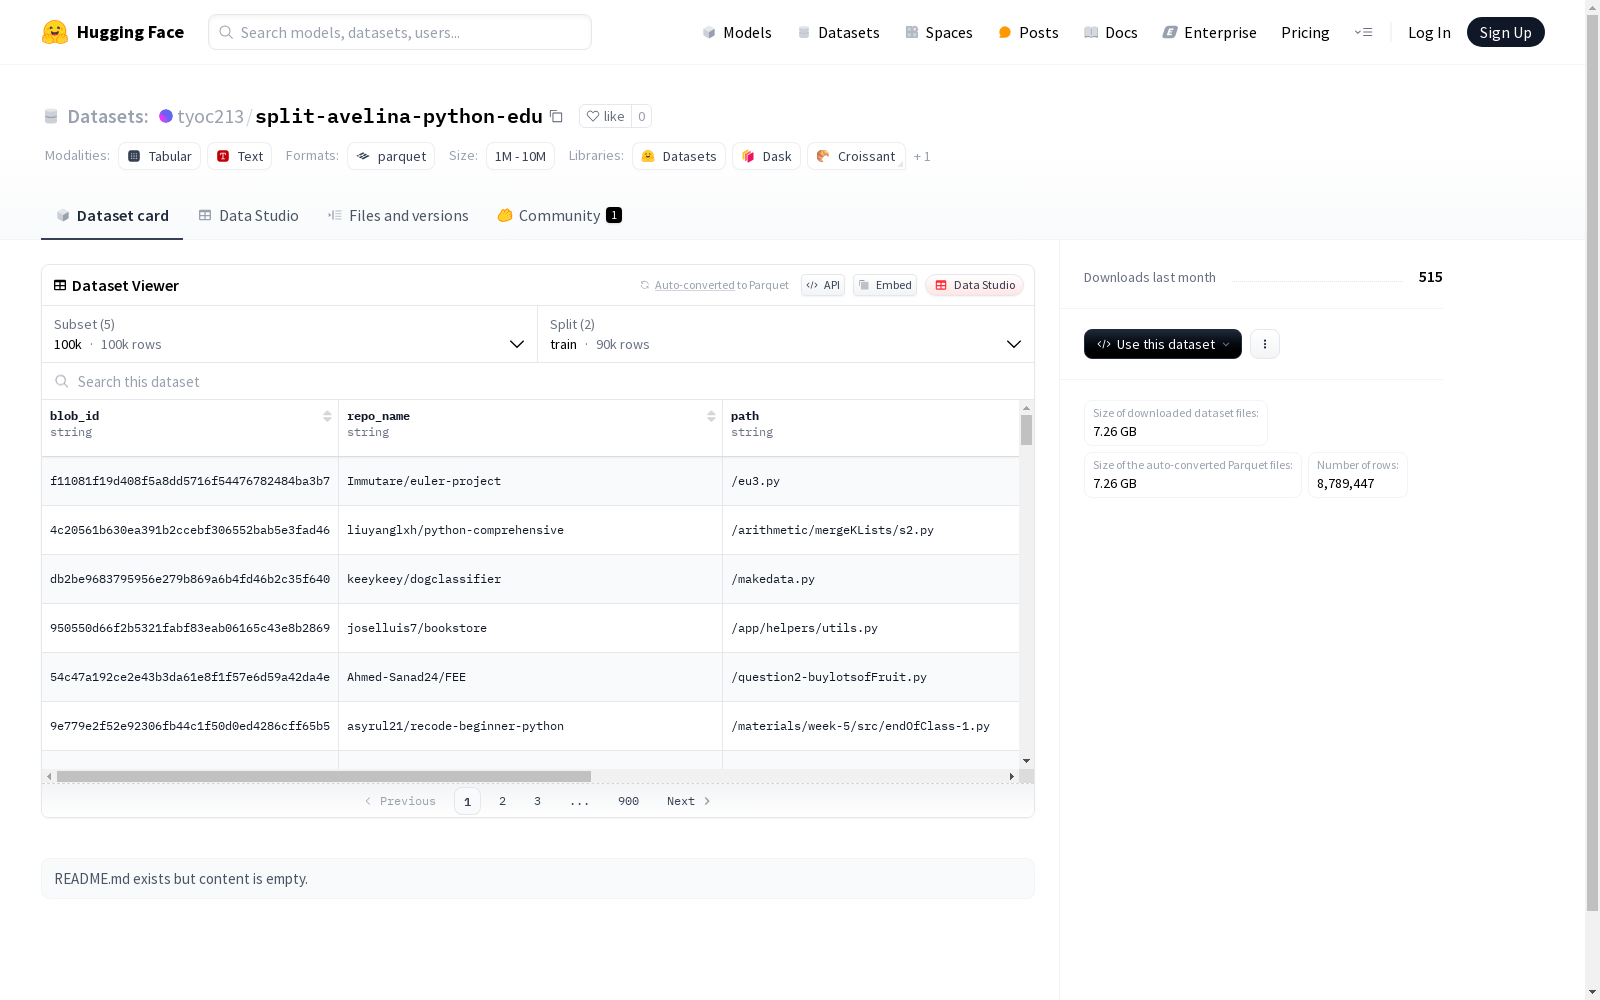Select the parquet format tag
Viewport: 1600px width, 1000px height.
(391, 156)
